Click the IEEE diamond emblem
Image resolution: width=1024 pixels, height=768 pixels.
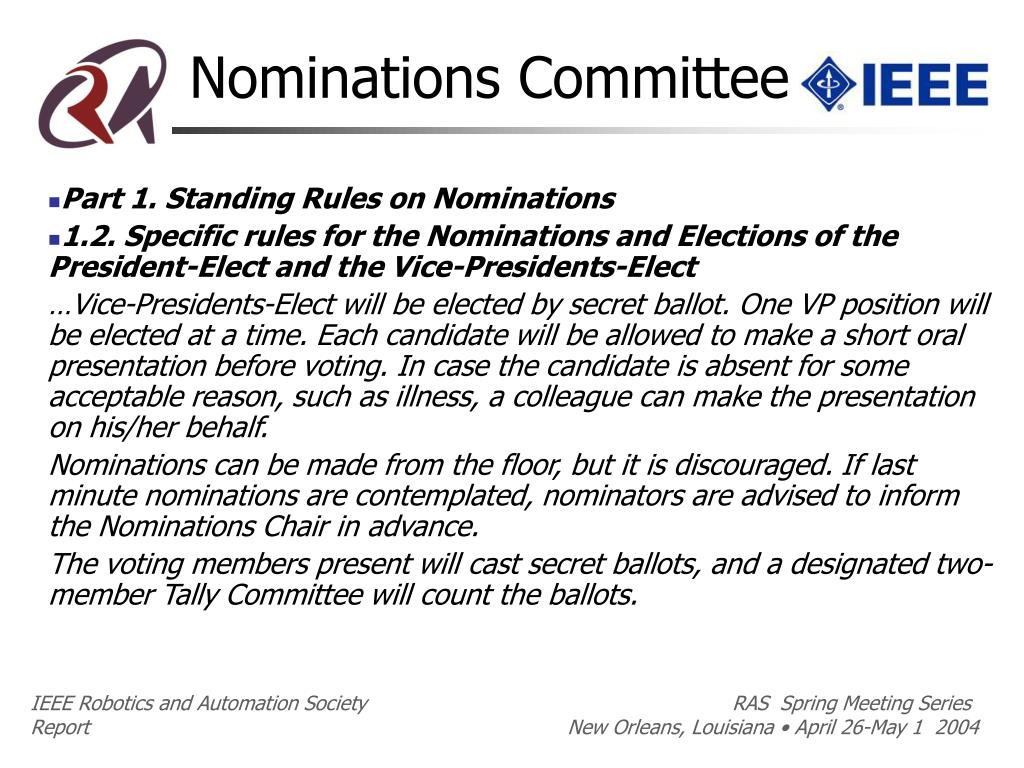(828, 84)
